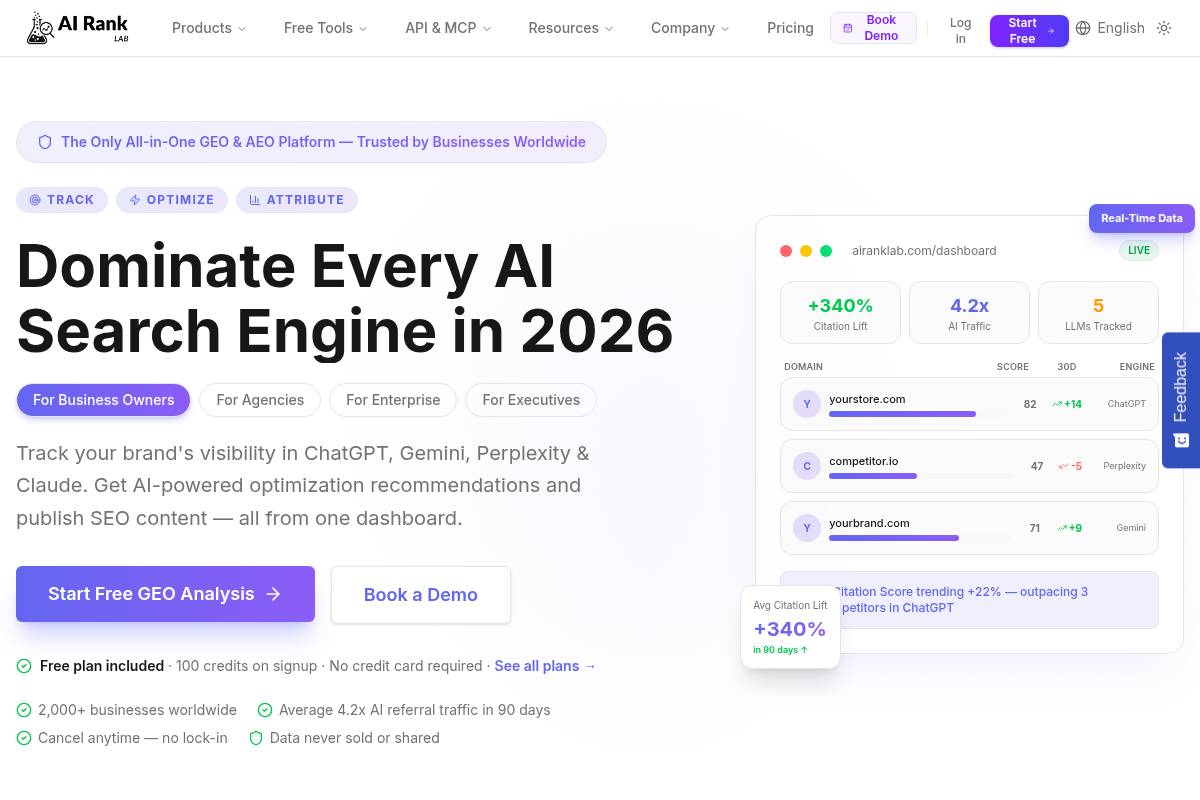Click the Y avatar for yourbrand.com
Screen dimensions: 1200x800
point(807,528)
